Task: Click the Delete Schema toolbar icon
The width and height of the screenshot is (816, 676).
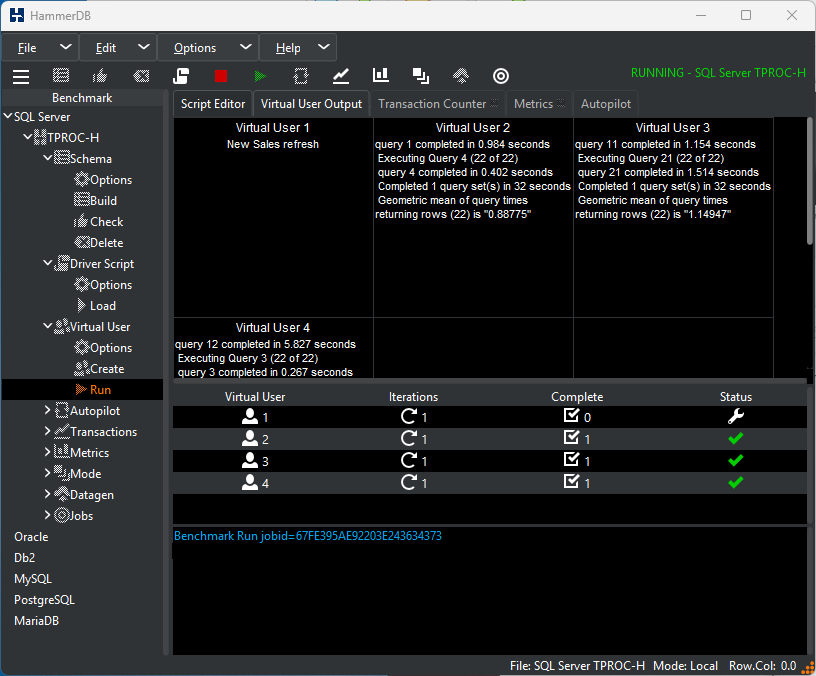Action: click(x=141, y=76)
